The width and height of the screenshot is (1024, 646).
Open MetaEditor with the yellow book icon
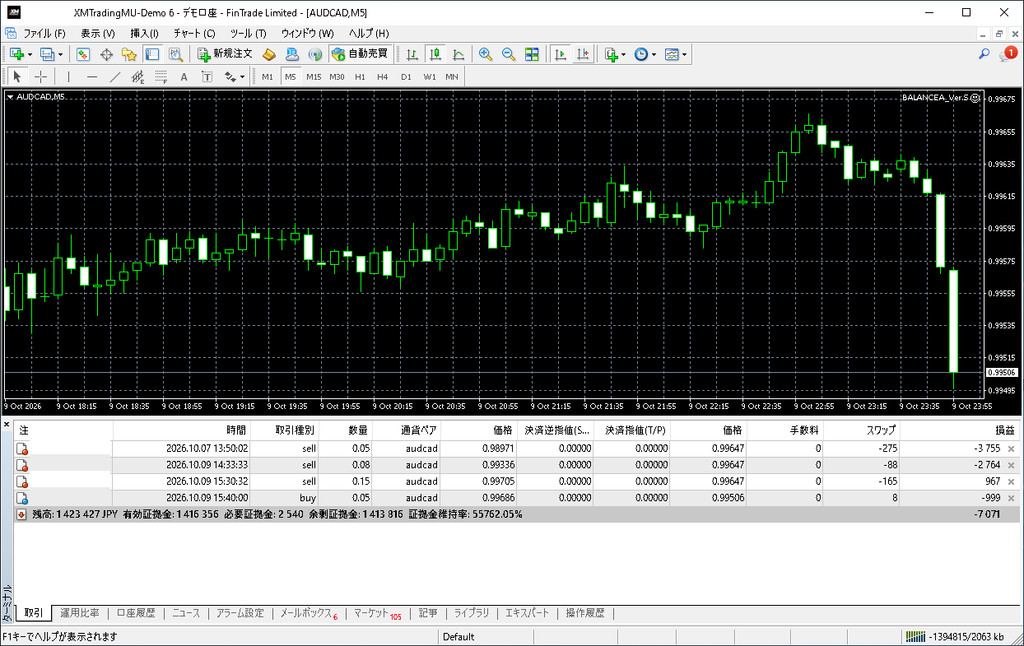269,54
